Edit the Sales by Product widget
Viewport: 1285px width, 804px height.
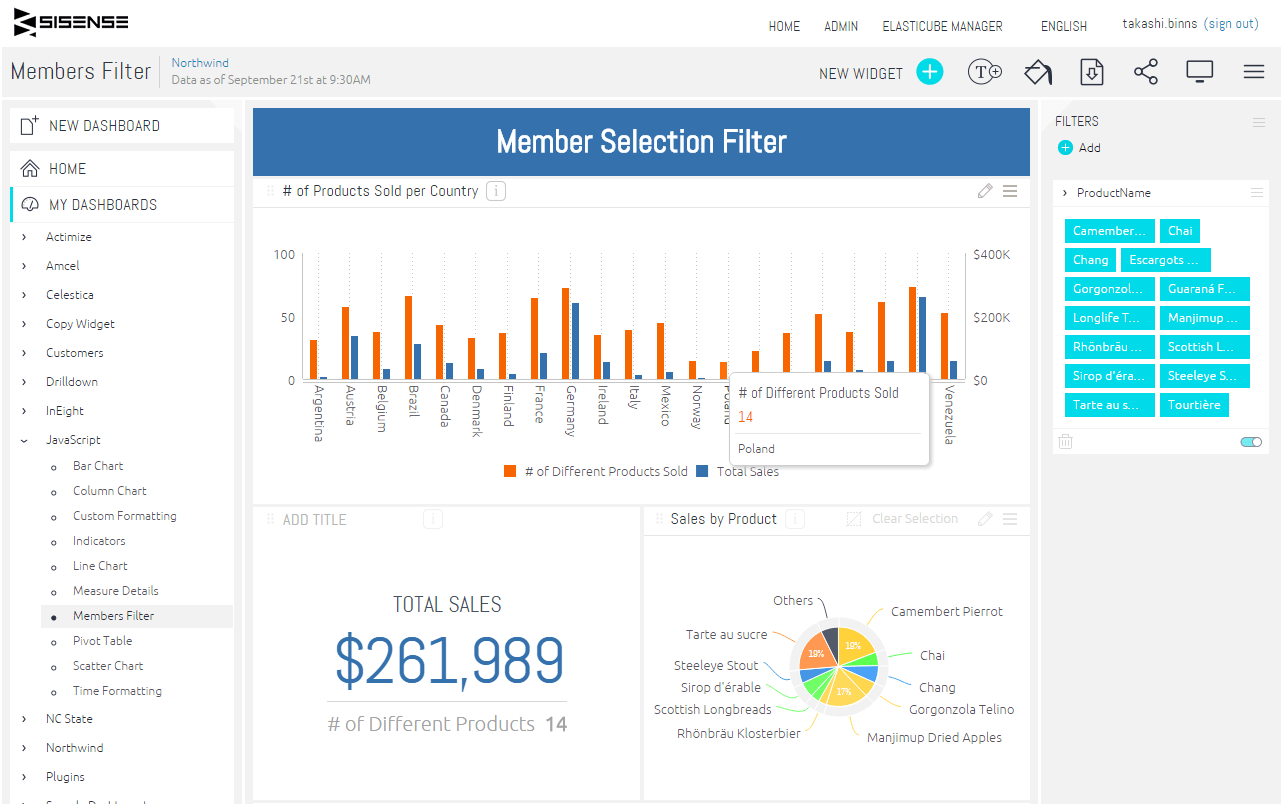click(985, 519)
